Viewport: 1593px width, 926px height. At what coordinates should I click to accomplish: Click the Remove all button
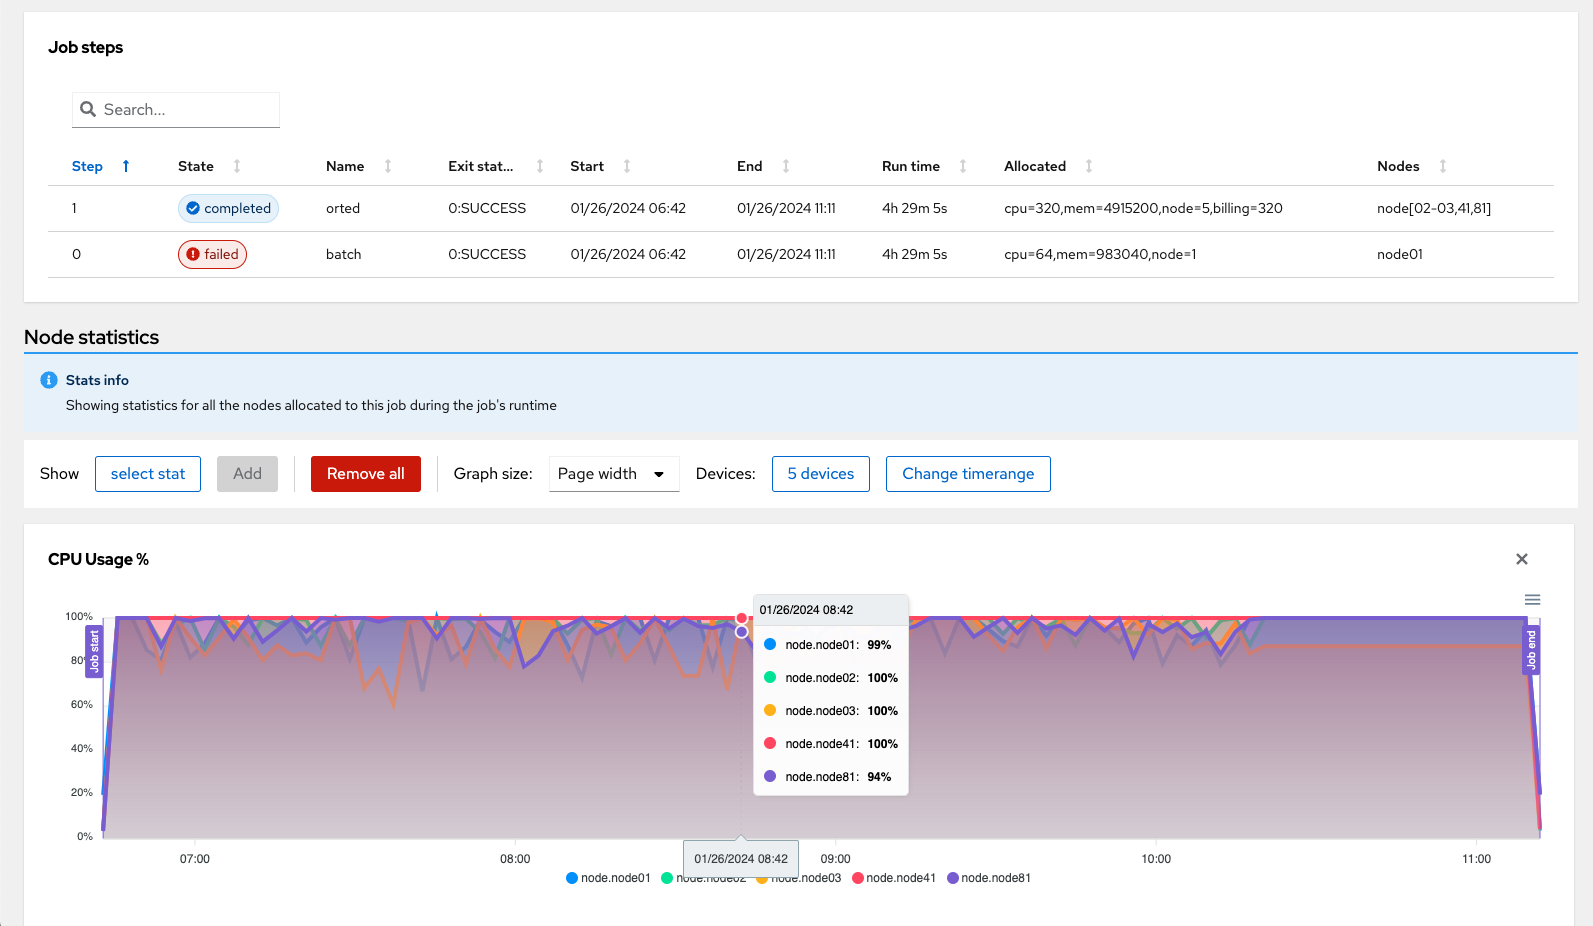[366, 474]
